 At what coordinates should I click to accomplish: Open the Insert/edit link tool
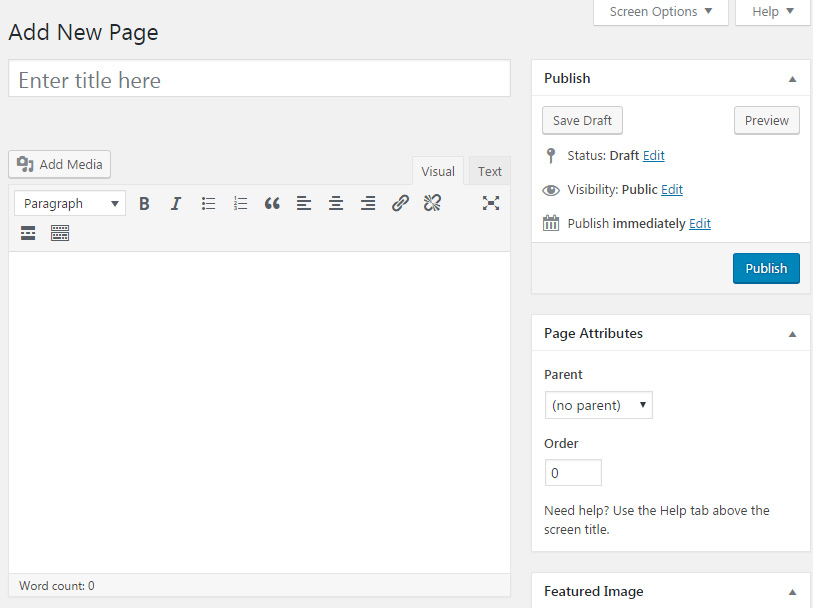coord(400,203)
